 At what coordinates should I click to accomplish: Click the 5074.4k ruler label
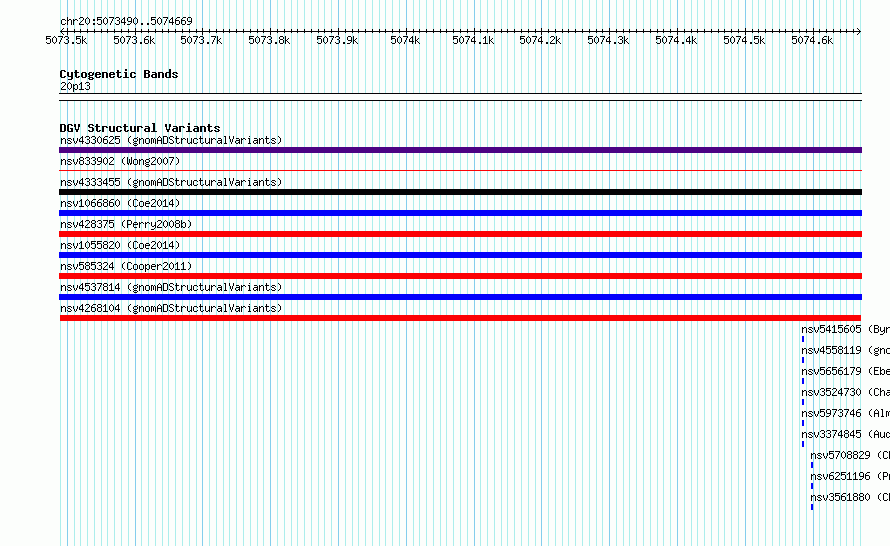point(676,40)
